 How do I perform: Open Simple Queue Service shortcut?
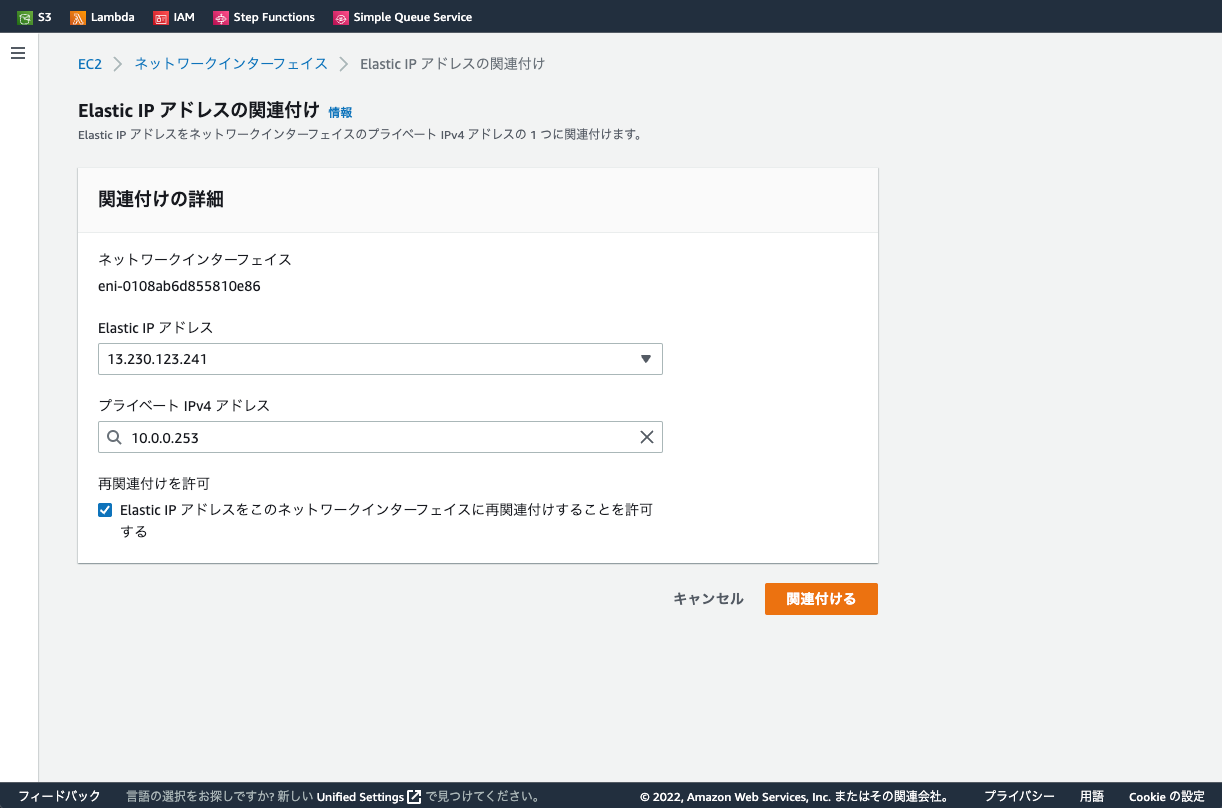(402, 16)
